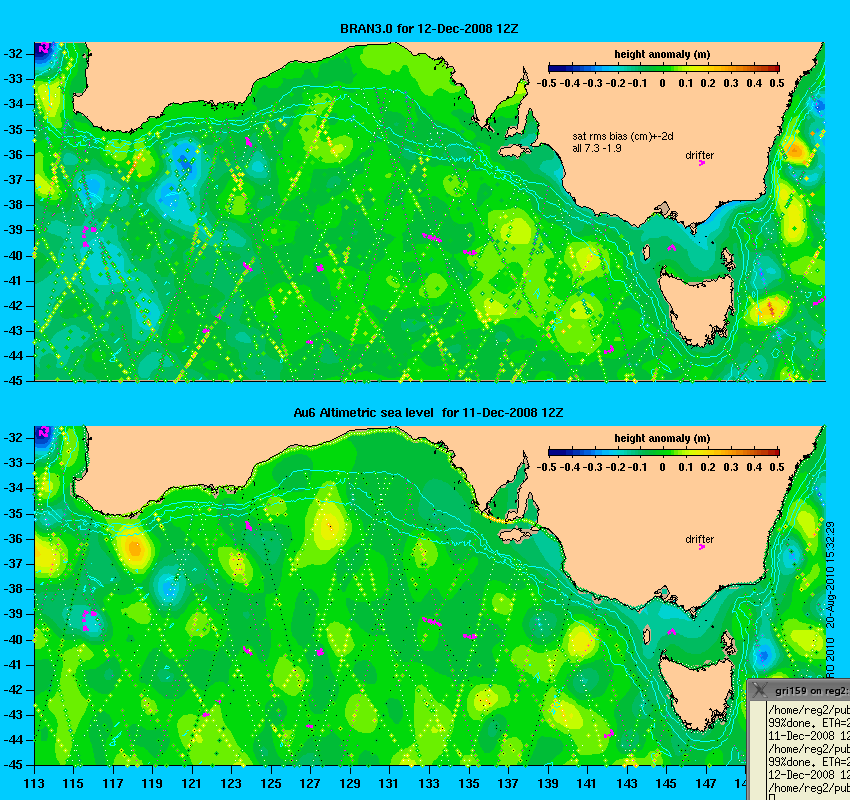Click the -40 latitude label of the BRAN3.0 map

[13, 256]
